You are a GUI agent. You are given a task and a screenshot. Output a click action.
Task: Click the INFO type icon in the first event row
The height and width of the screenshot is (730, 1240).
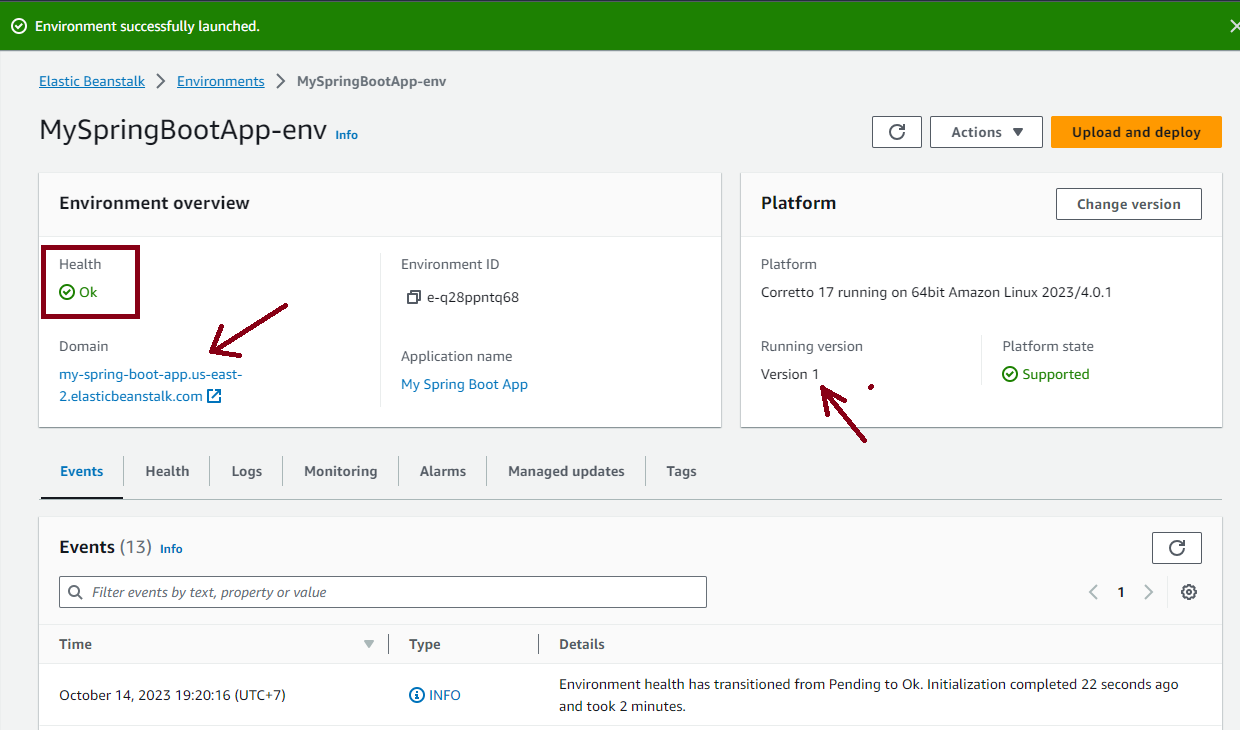tap(417, 695)
